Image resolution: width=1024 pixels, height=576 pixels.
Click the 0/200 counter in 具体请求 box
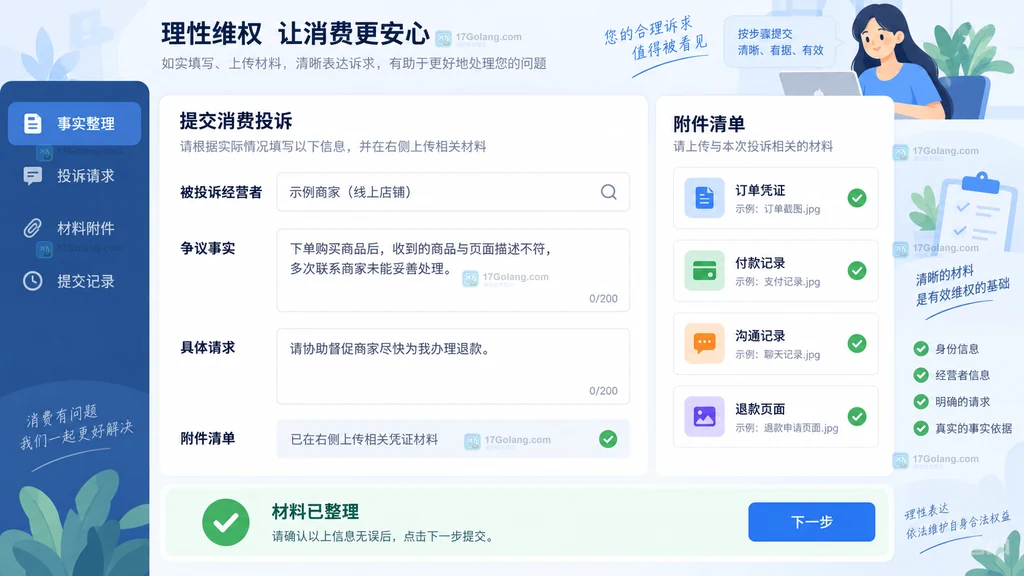click(x=603, y=391)
